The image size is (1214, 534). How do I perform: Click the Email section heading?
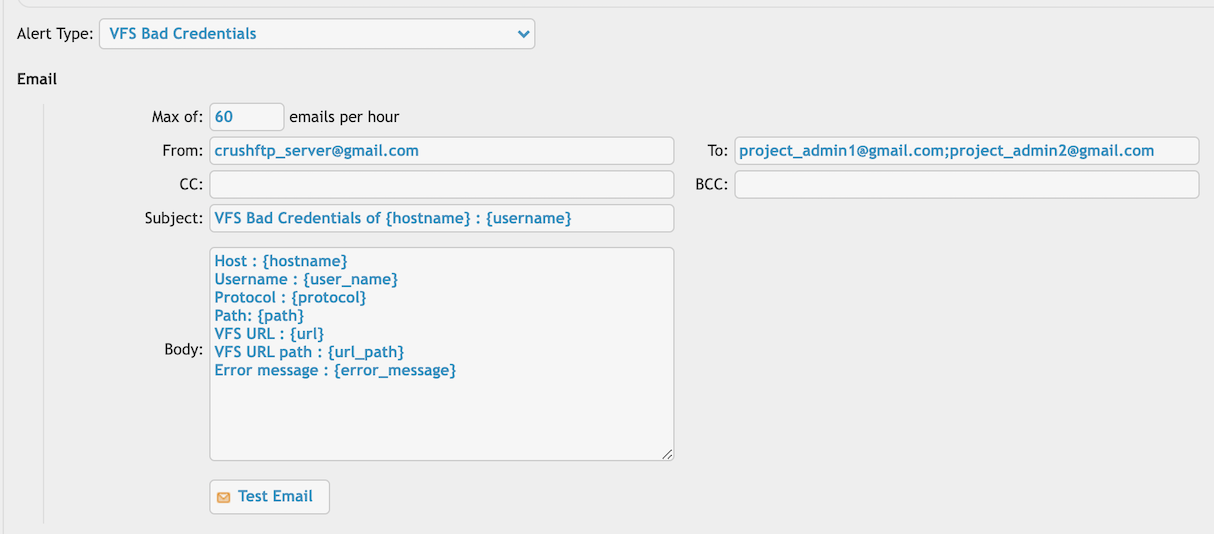point(37,79)
